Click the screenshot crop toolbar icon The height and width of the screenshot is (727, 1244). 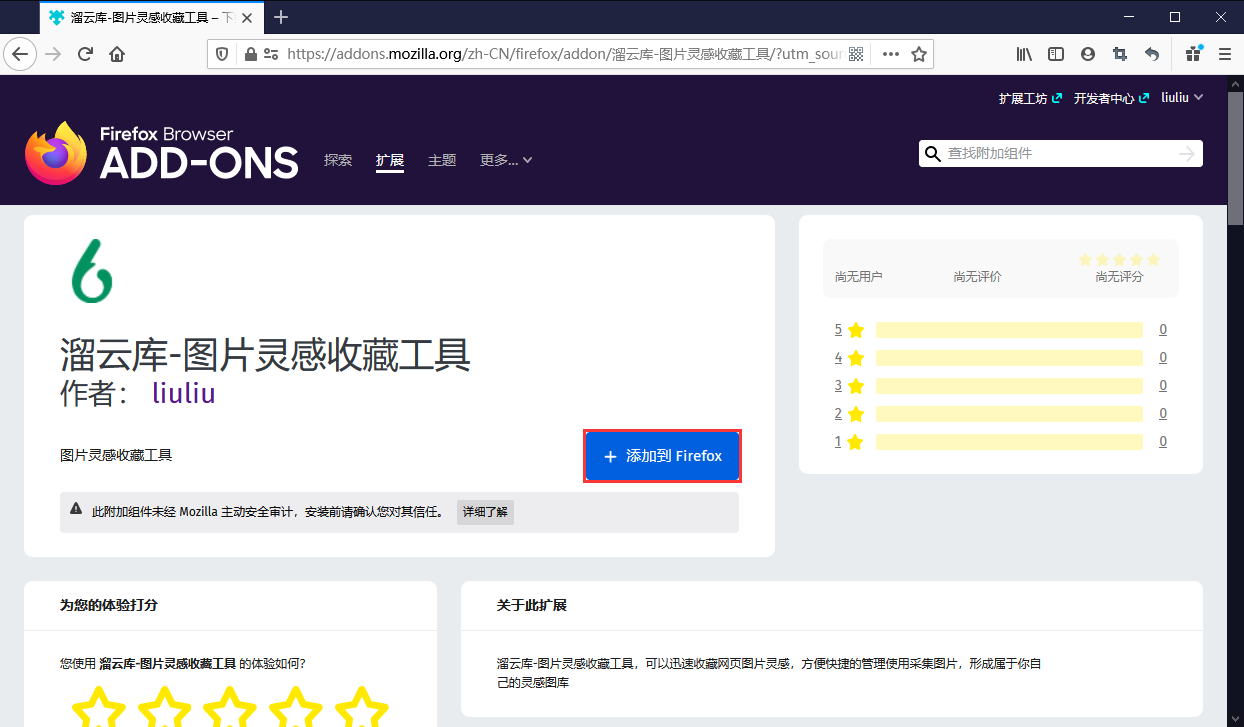click(x=1120, y=54)
